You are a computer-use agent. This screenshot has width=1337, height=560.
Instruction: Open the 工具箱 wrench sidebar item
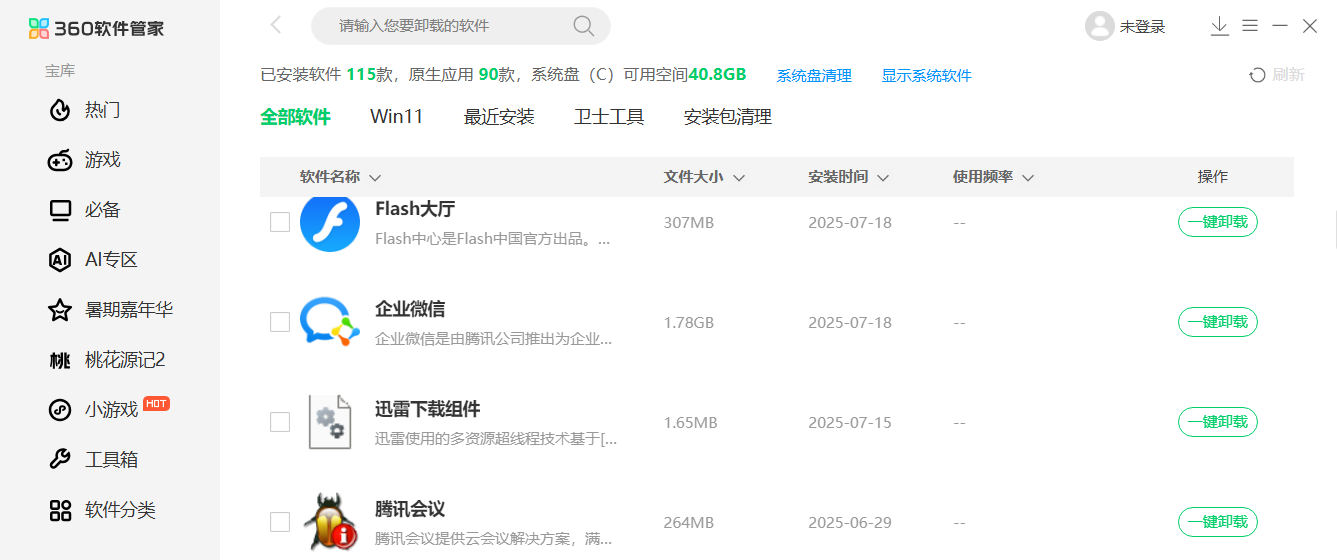coord(61,460)
